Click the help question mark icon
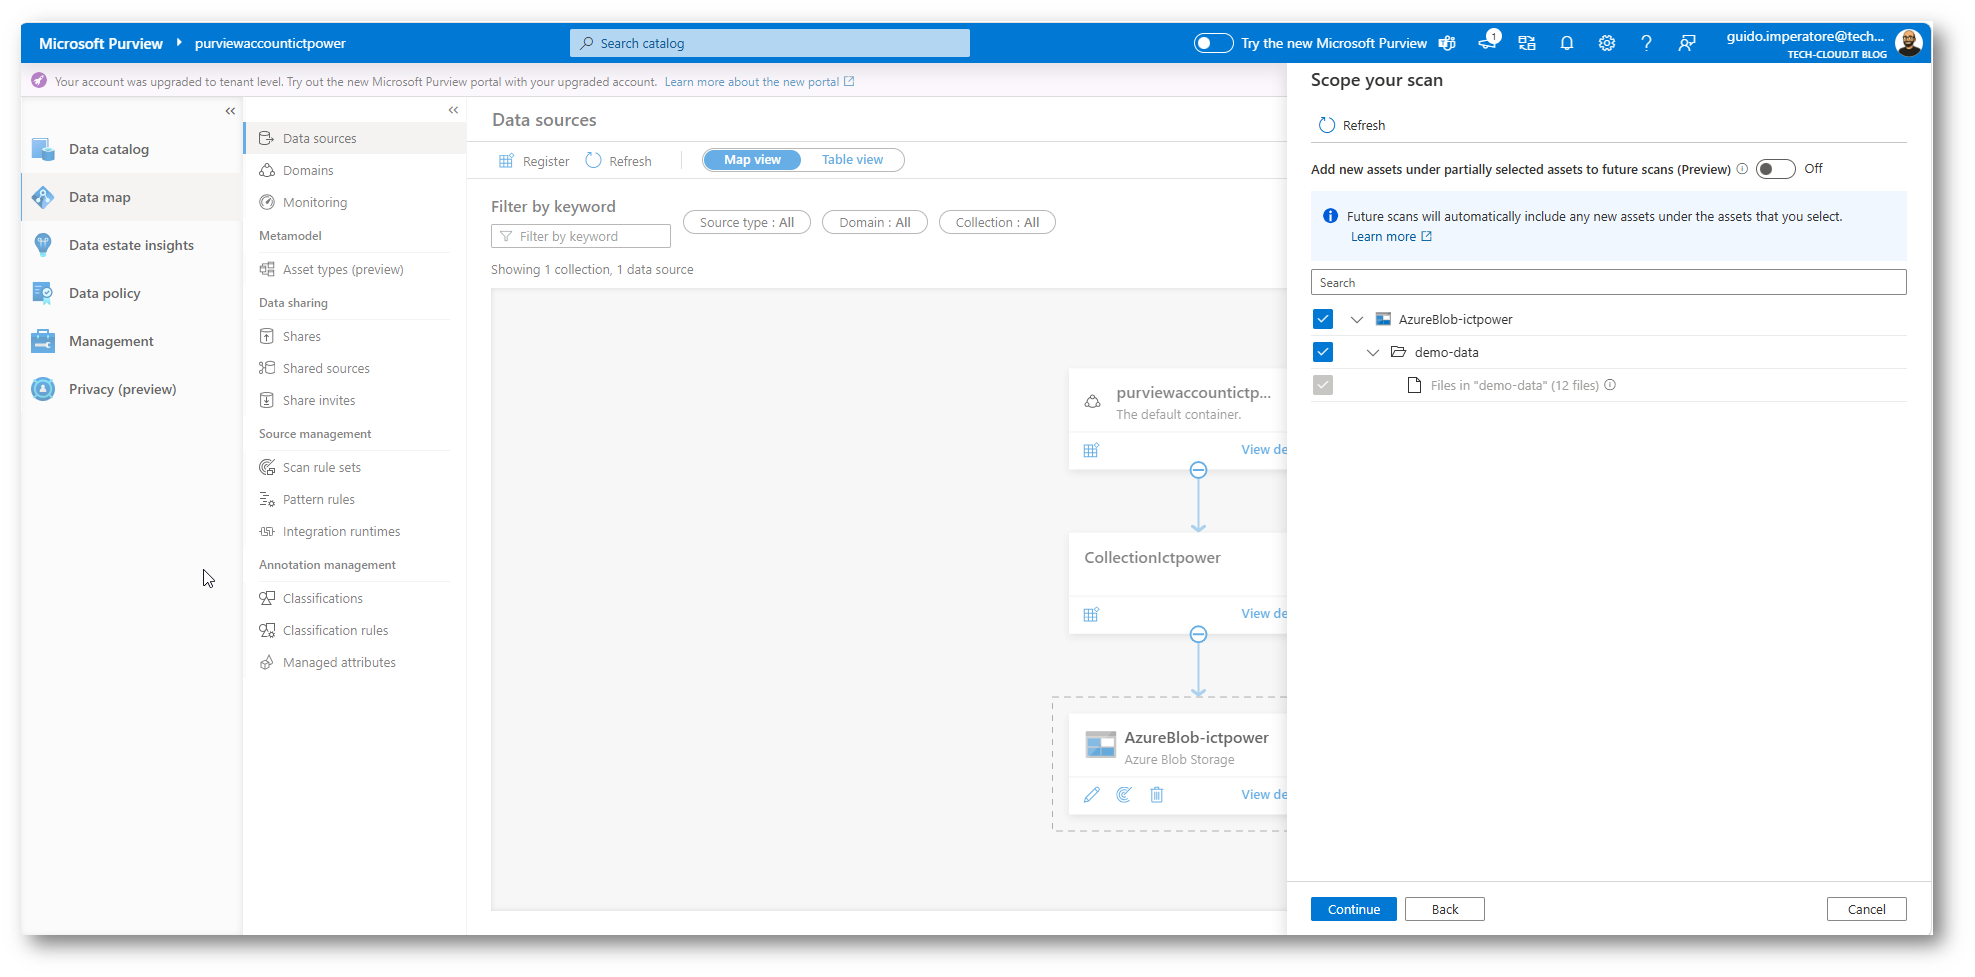This screenshot has height=977, width=1975. (x=1646, y=43)
